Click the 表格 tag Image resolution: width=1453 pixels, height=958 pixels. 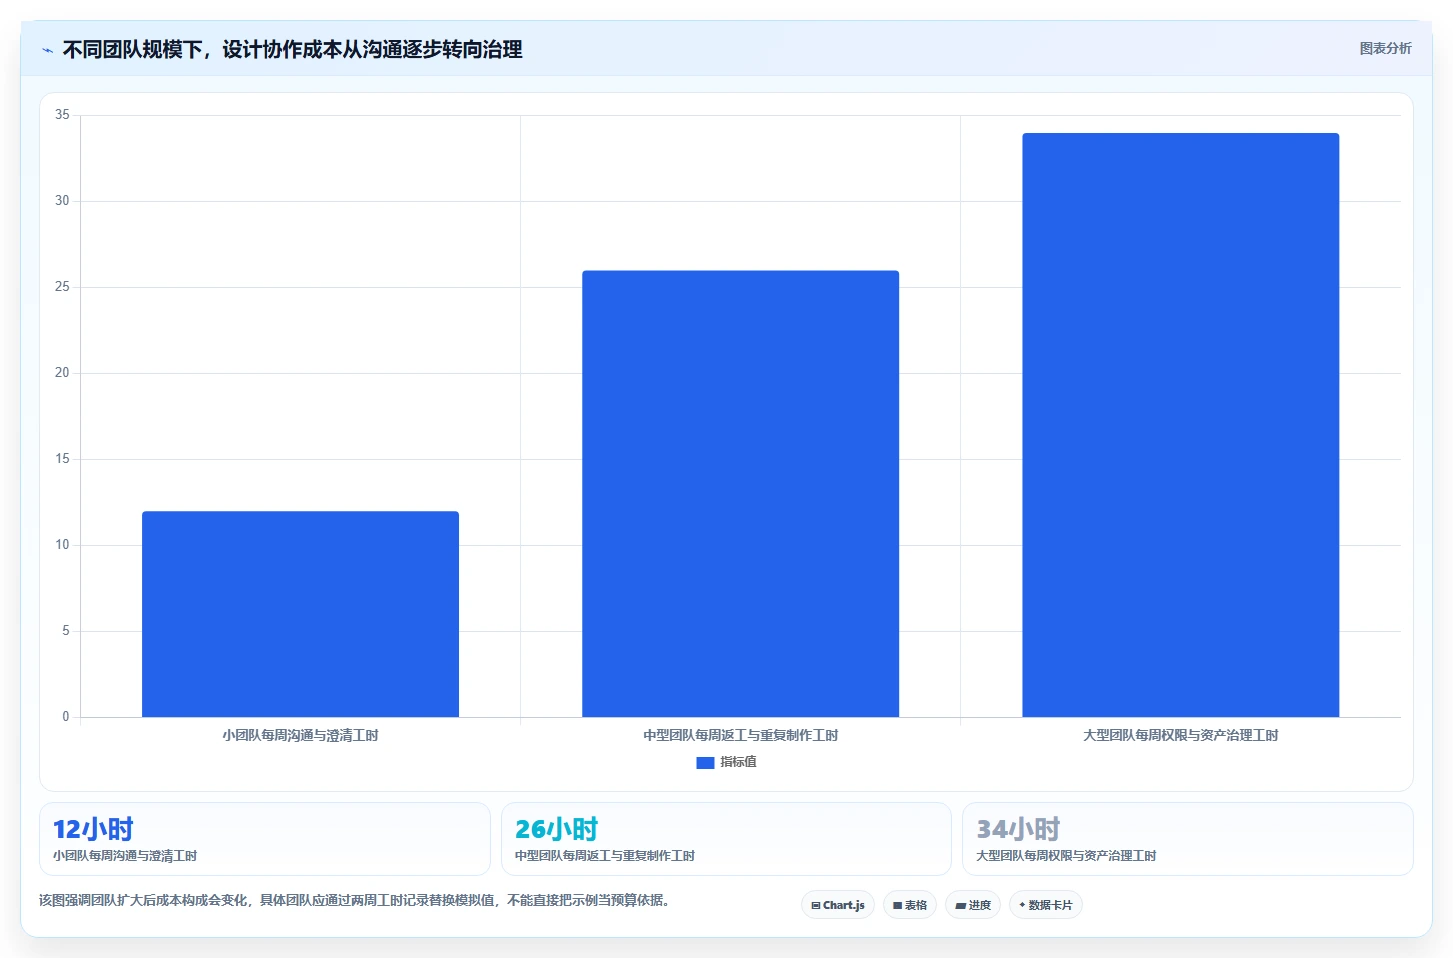pyautogui.click(x=910, y=905)
